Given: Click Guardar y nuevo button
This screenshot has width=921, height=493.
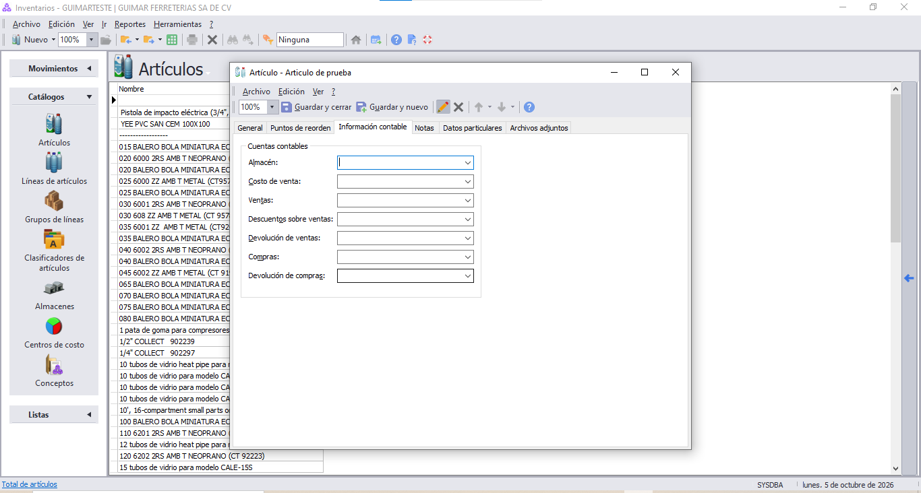Looking at the screenshot, I should click(x=392, y=107).
